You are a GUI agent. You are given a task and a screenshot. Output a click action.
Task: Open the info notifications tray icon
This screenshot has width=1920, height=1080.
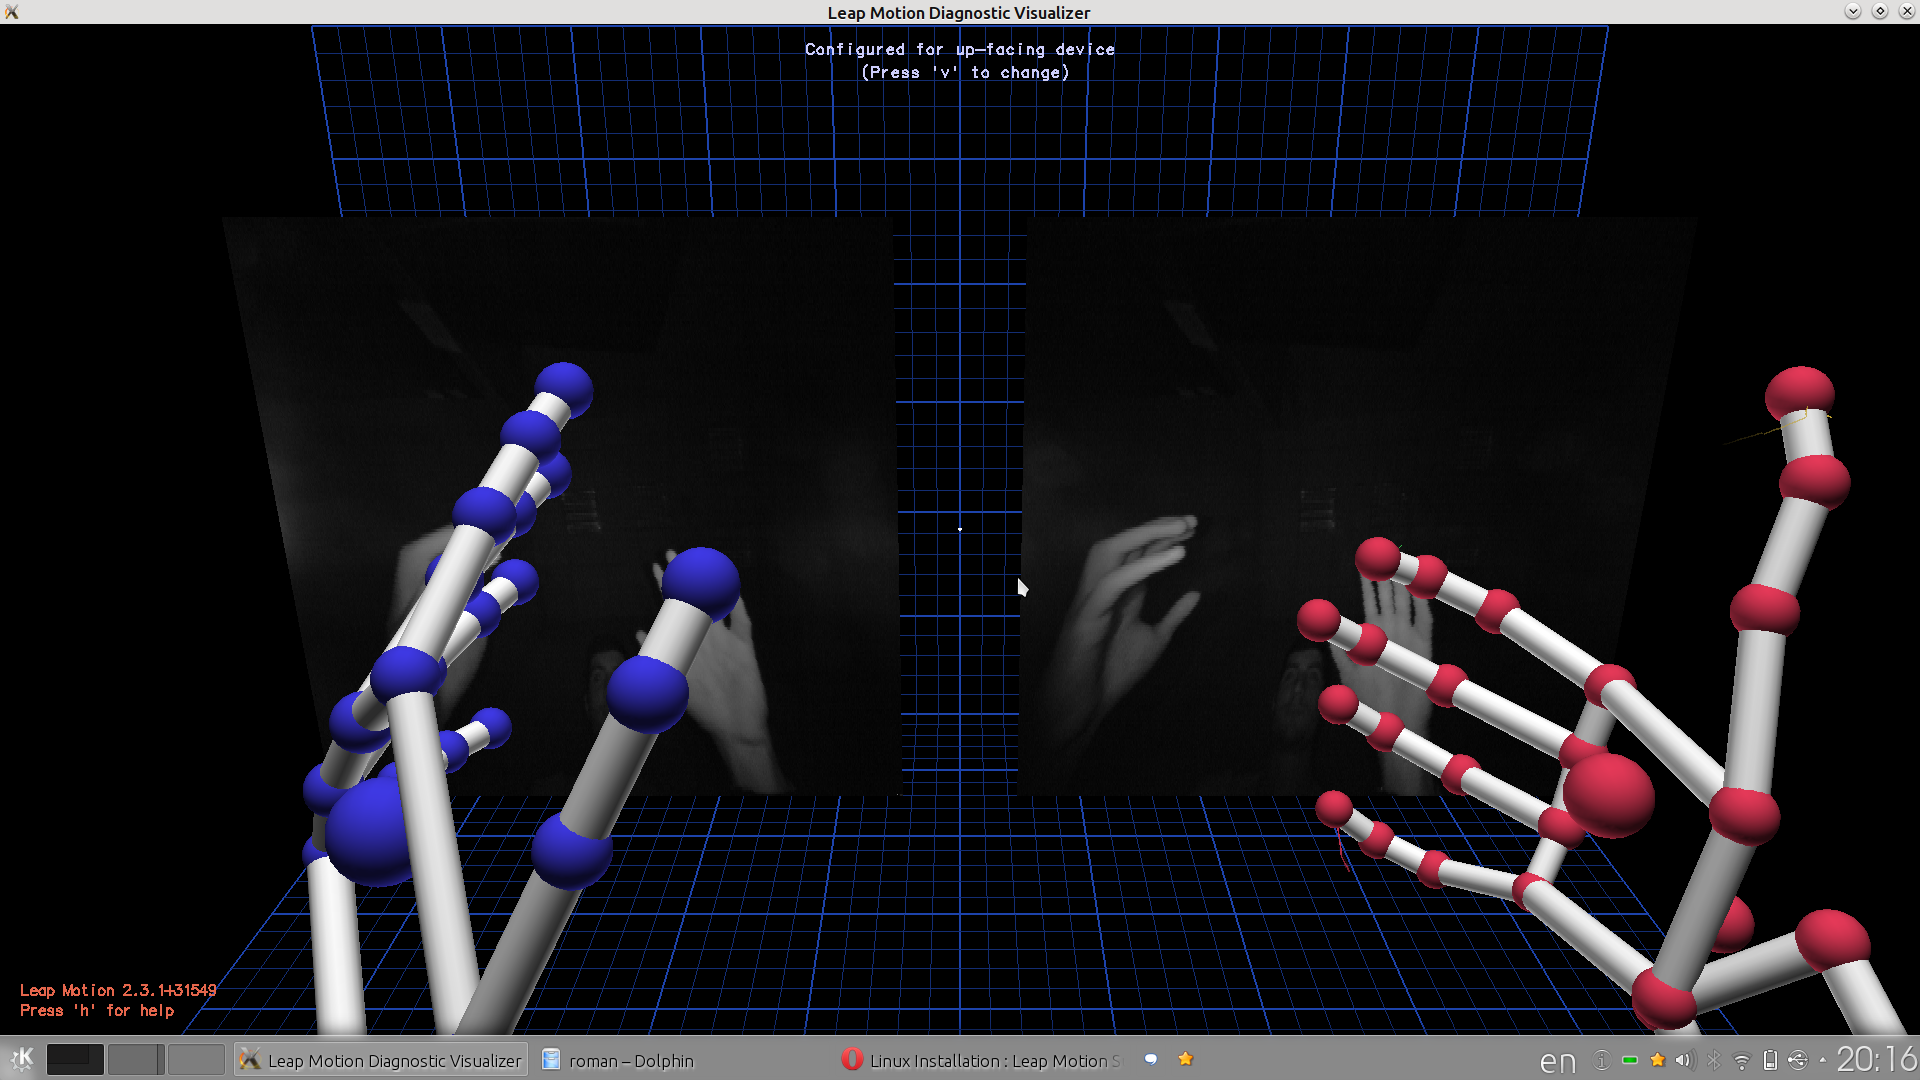(1601, 1060)
